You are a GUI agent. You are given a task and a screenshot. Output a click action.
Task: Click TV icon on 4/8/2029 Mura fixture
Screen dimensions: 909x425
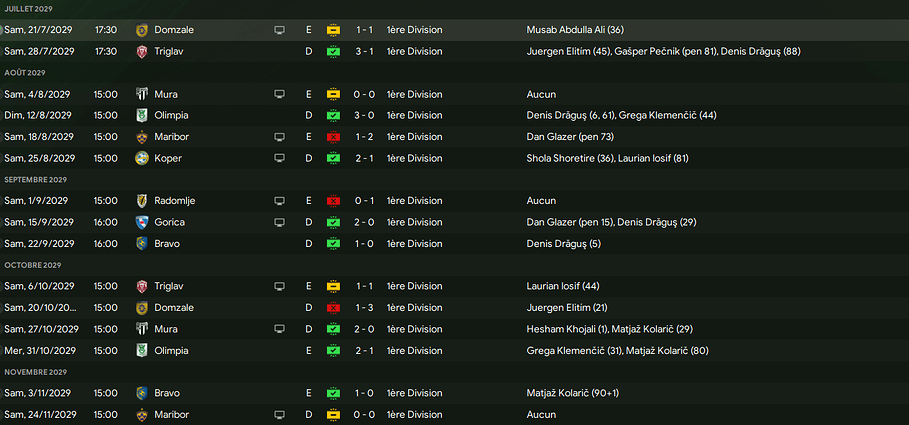coord(279,94)
